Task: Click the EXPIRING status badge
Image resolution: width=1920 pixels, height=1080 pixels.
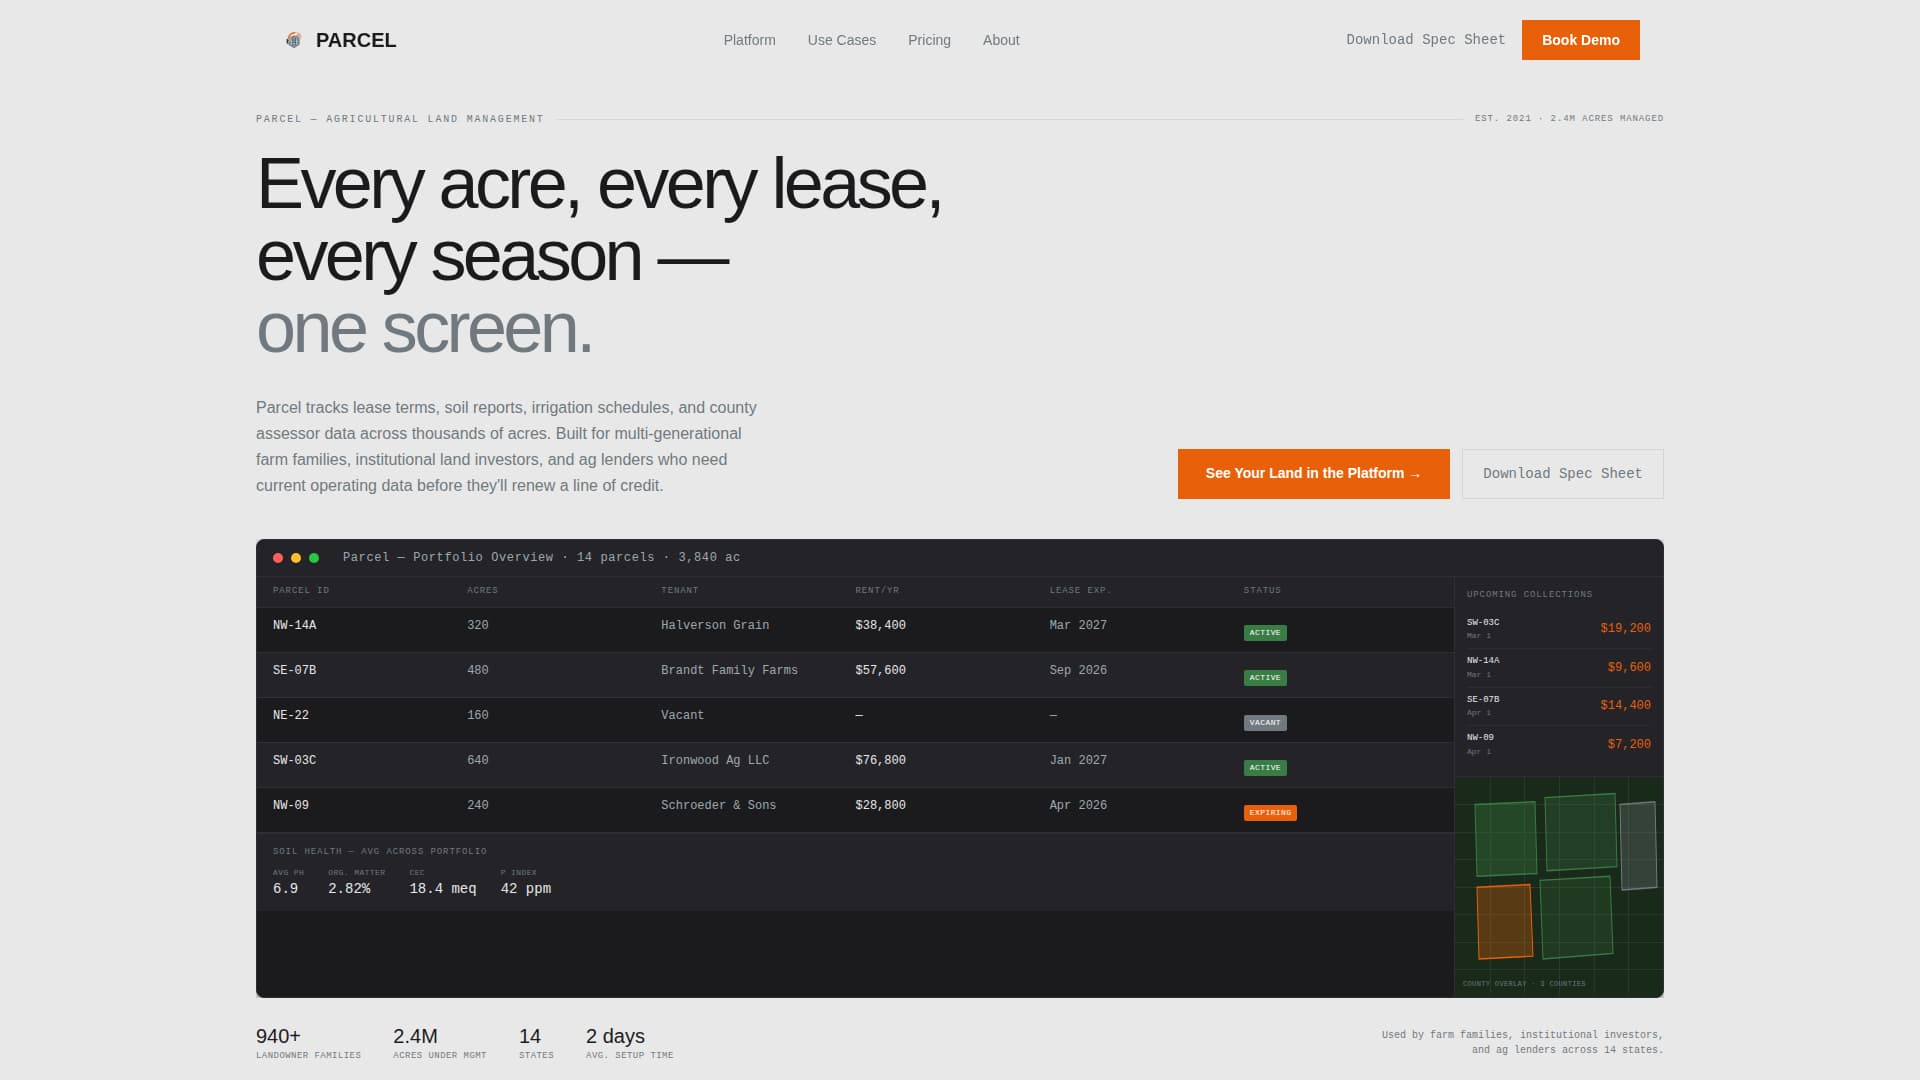Action: coord(1270,813)
